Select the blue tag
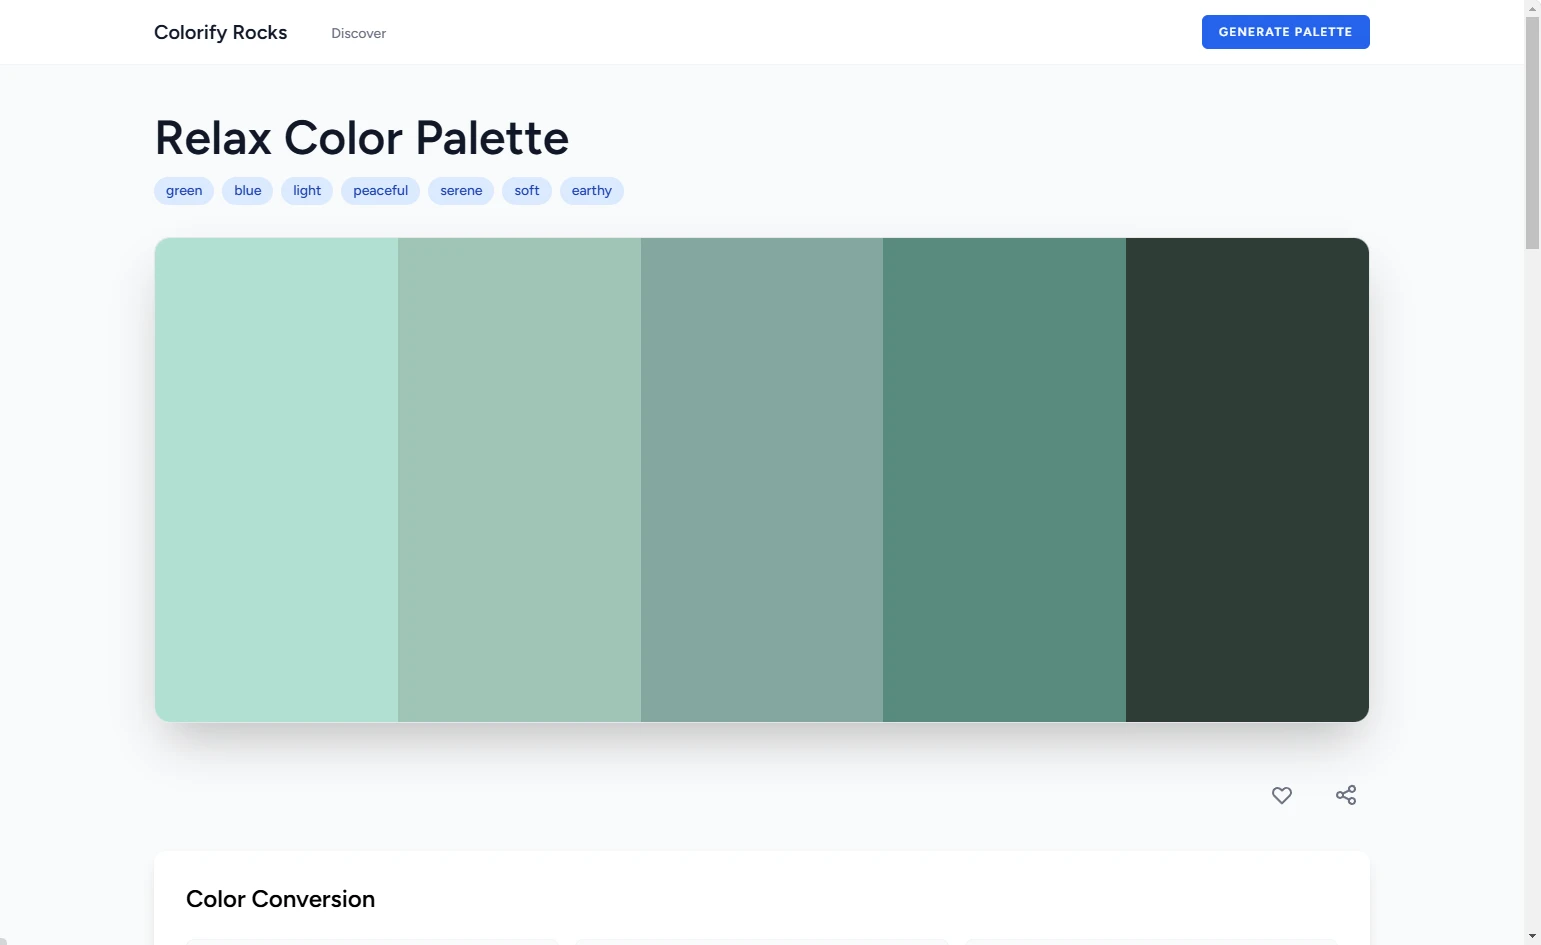This screenshot has width=1541, height=945. (x=247, y=191)
